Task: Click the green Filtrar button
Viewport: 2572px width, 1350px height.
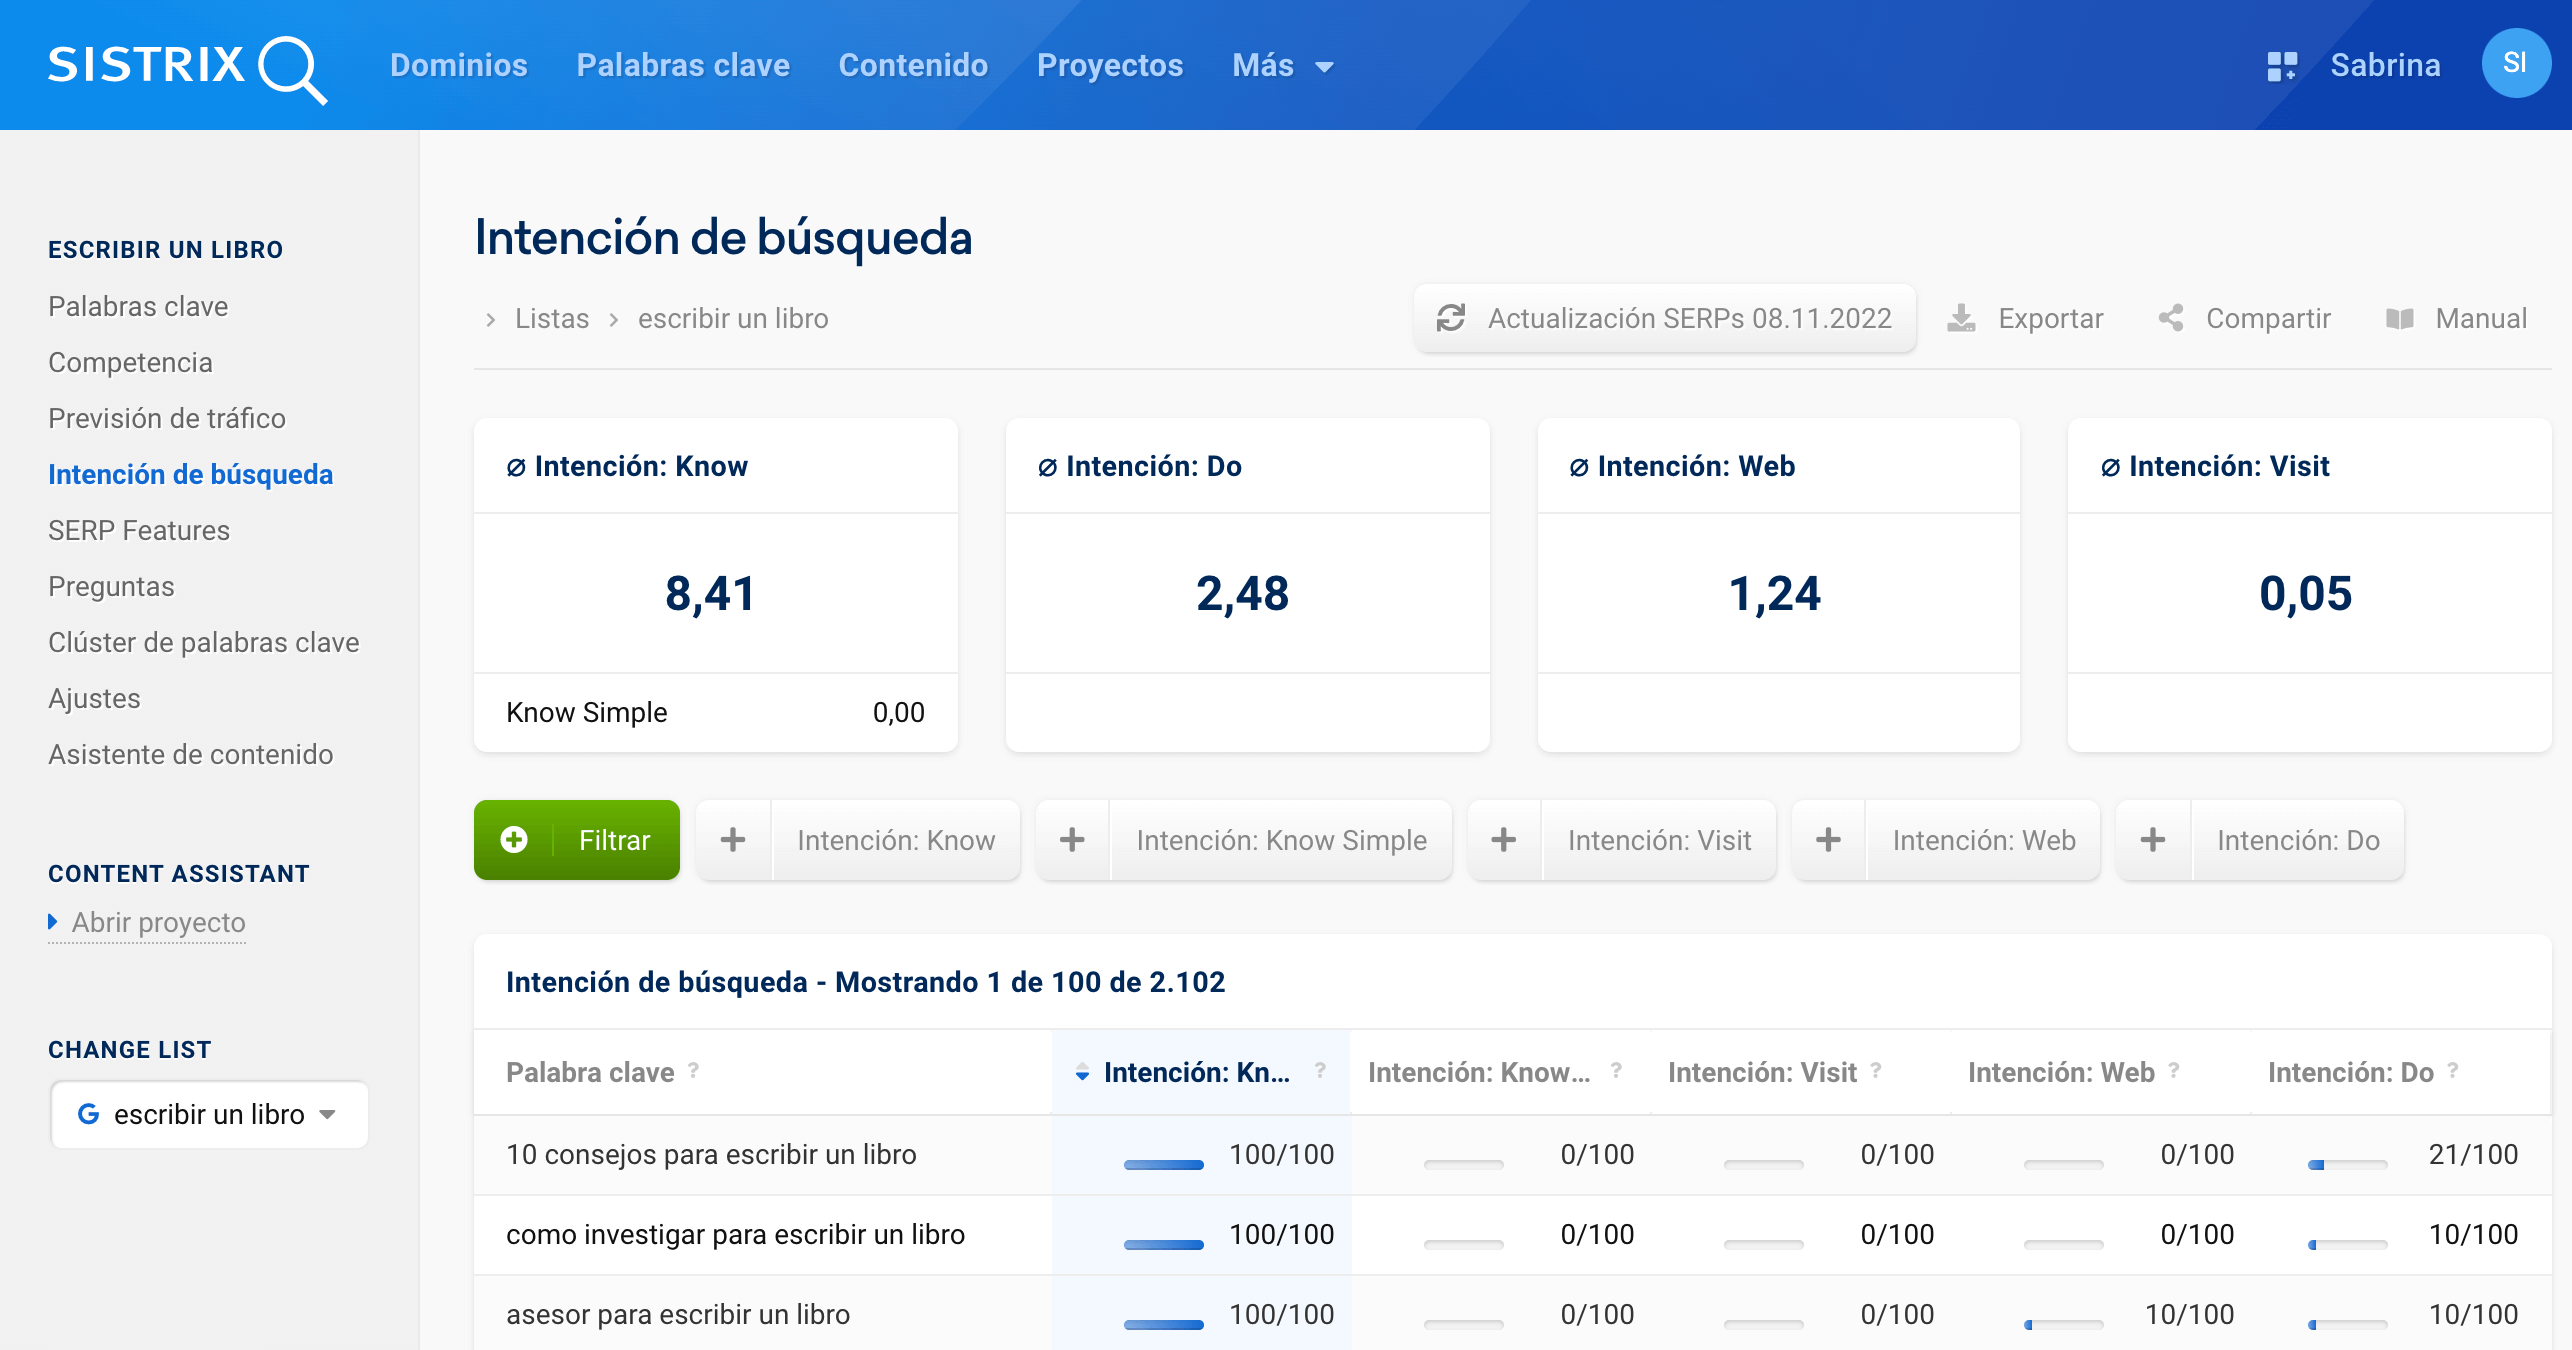Action: (577, 840)
